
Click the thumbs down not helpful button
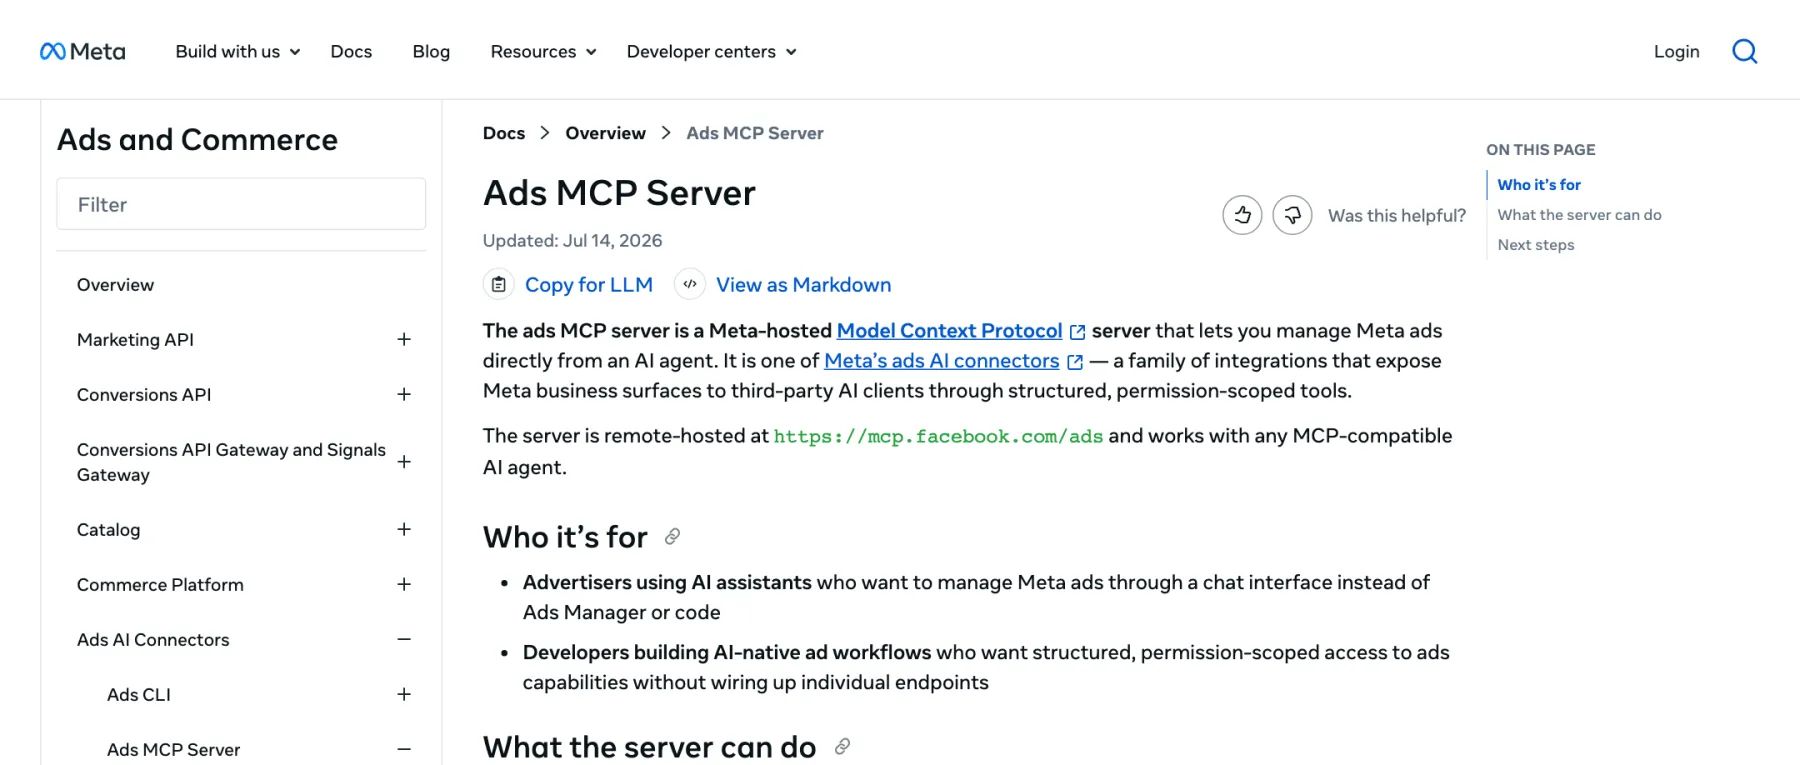coord(1292,215)
